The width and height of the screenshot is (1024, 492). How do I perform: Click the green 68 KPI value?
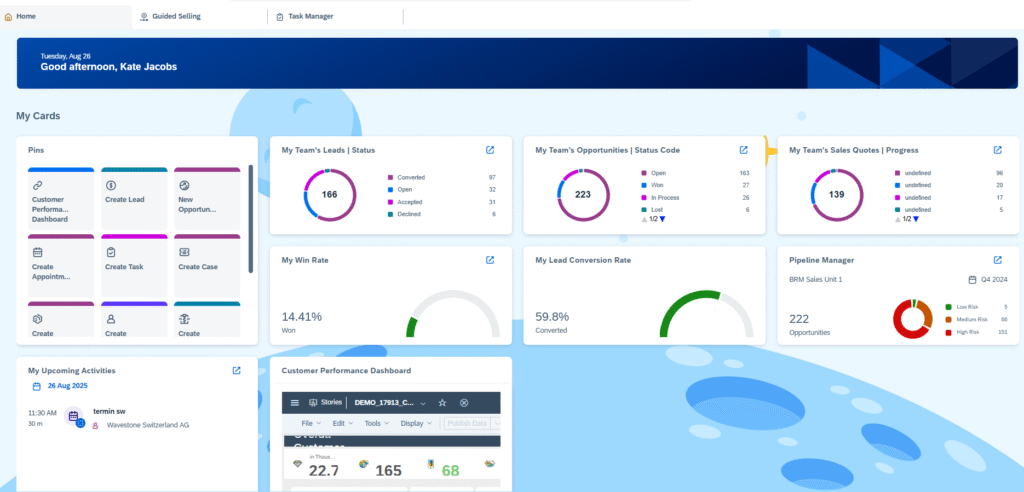(x=451, y=470)
